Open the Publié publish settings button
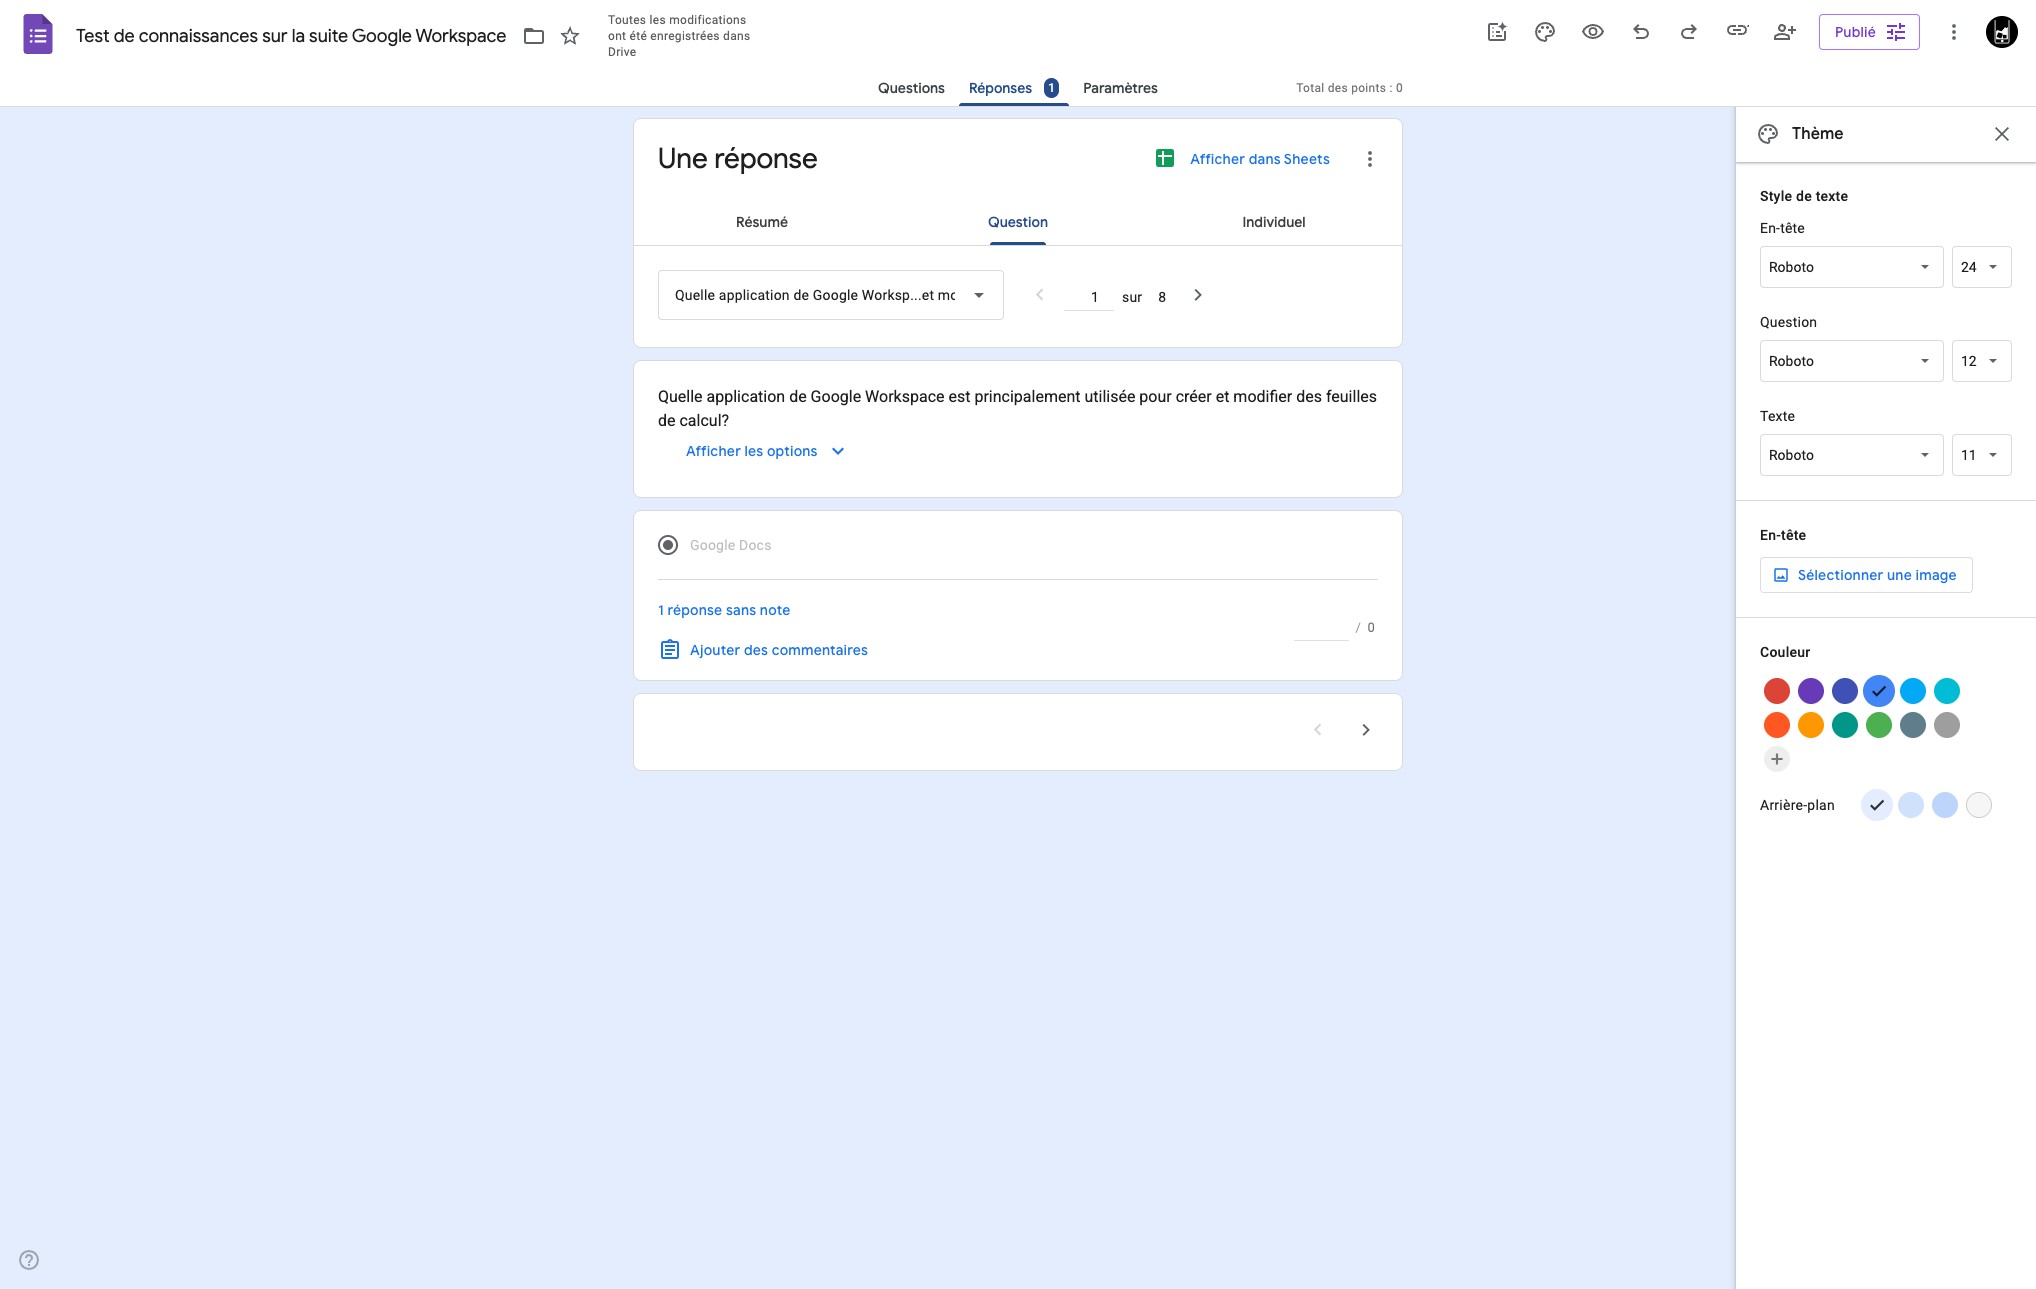Viewport: 2036px width, 1289px height. [1869, 32]
